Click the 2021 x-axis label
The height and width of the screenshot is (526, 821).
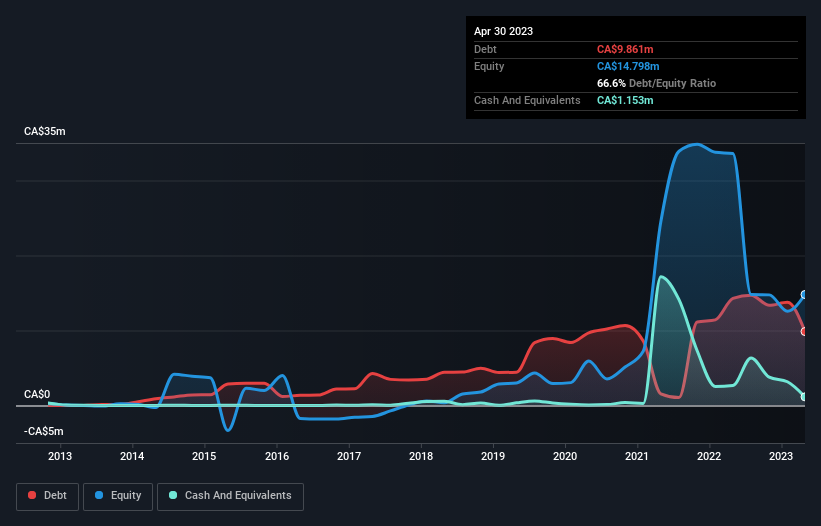pos(637,456)
